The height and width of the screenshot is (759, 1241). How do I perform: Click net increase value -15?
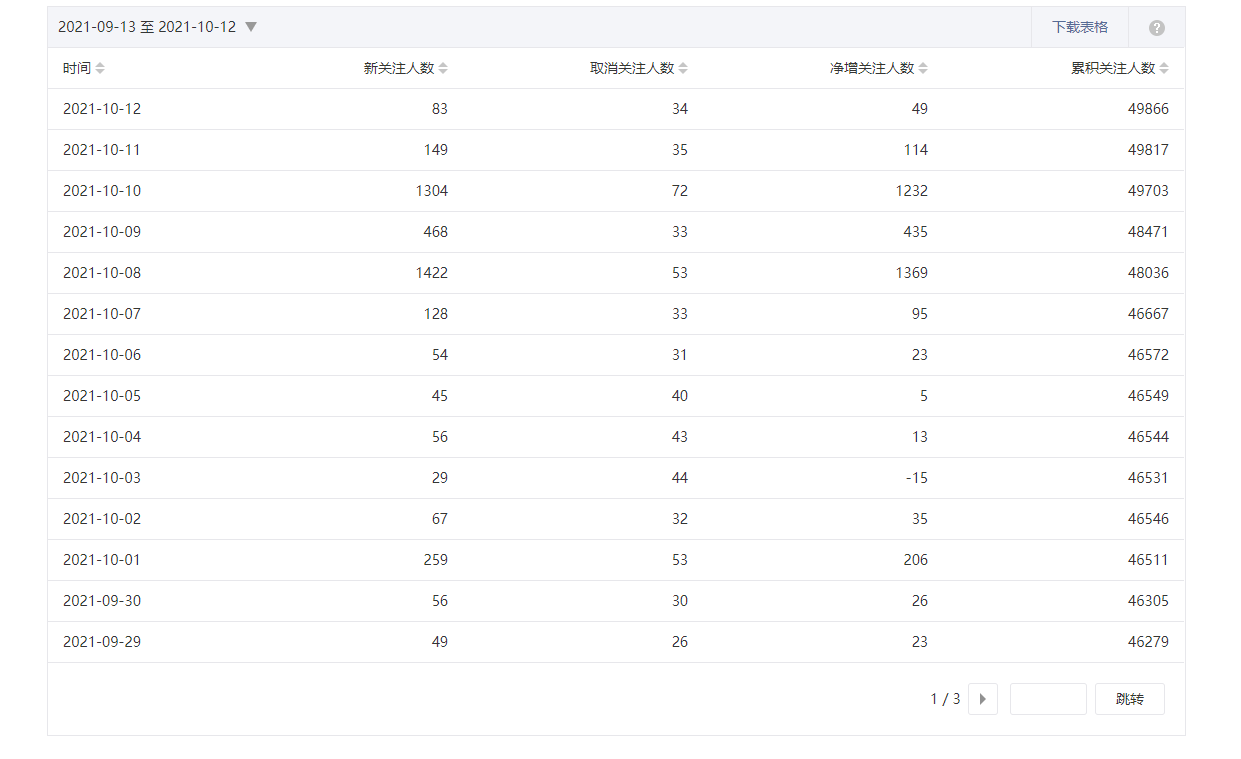pyautogui.click(x=917, y=478)
